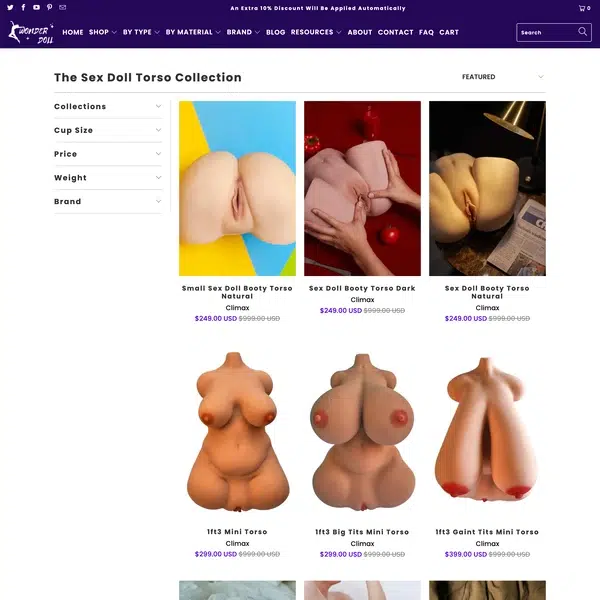Open the shopping cart icon at top right
Screen dimensions: 600x600
pyautogui.click(x=584, y=8)
